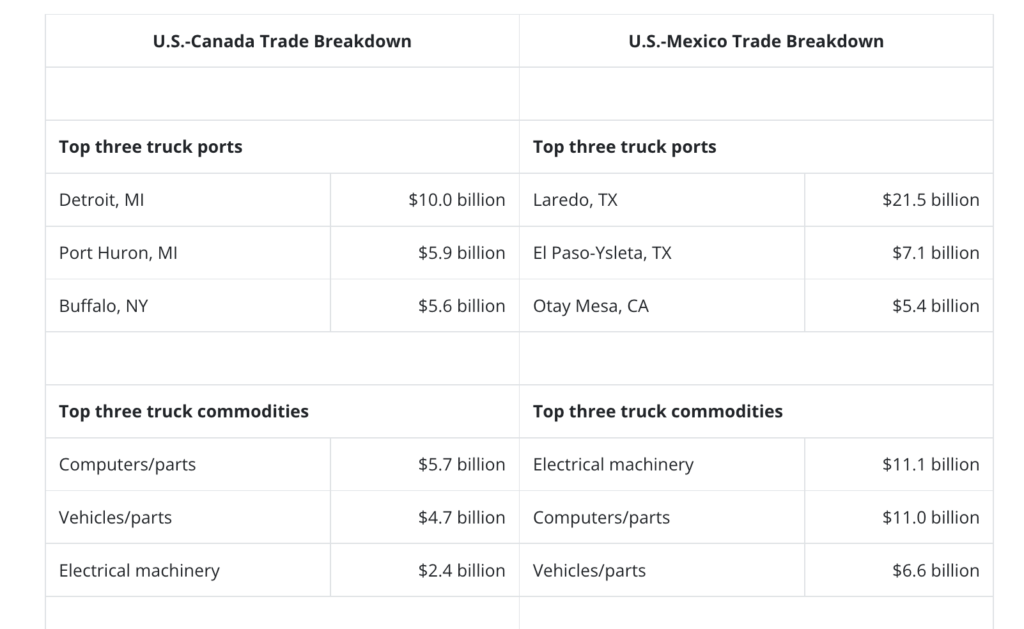Image resolution: width=1024 pixels, height=629 pixels.
Task: Select Canada's Computers/parts cell
Action: pos(127,464)
